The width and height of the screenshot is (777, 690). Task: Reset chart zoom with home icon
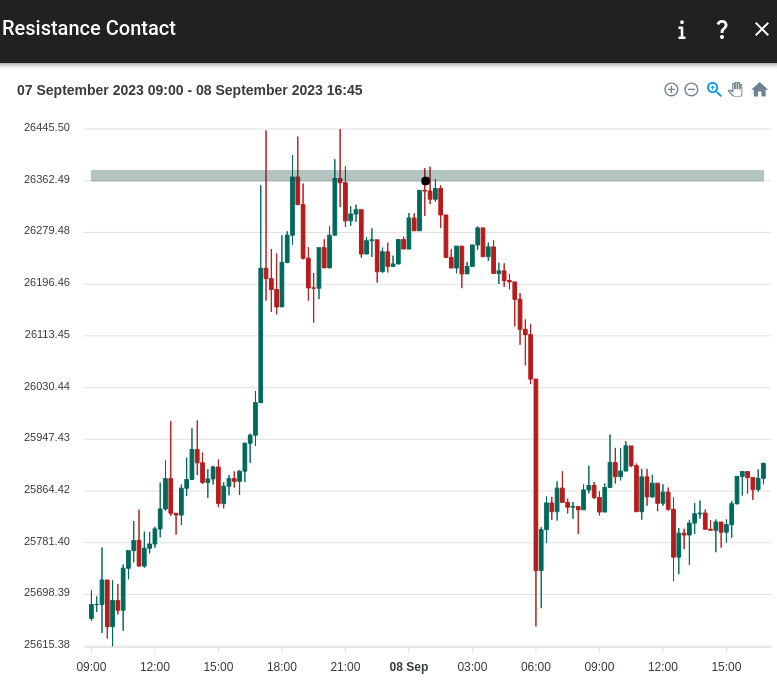759,90
